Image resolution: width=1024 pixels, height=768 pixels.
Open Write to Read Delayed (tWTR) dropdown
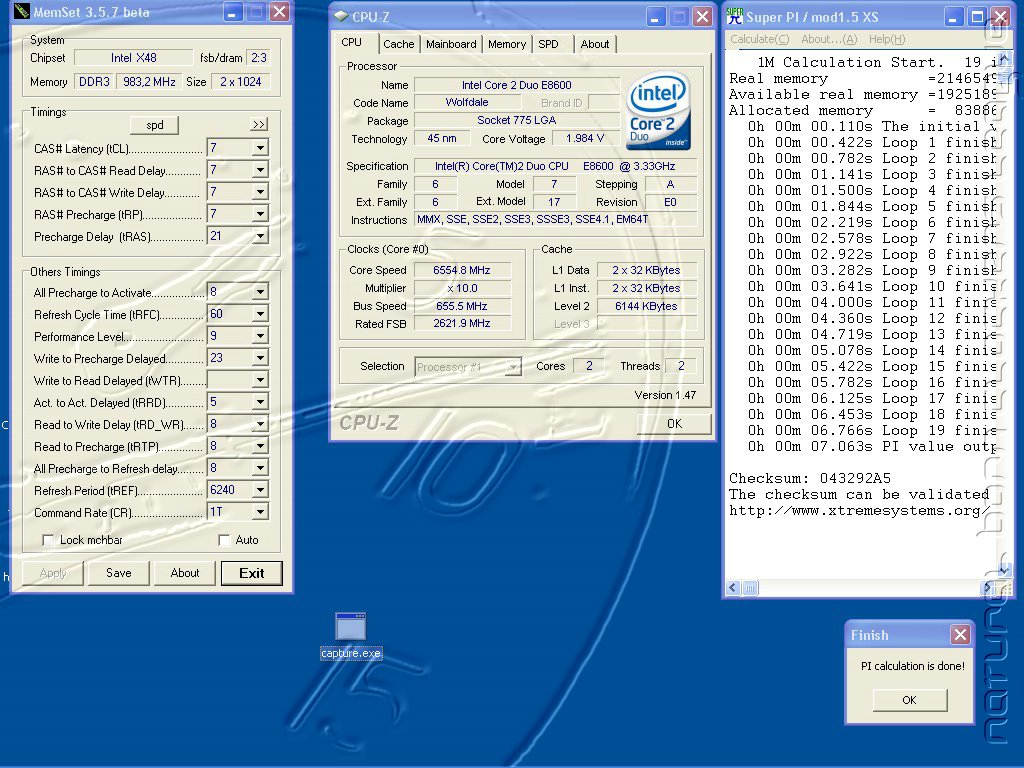click(260, 380)
